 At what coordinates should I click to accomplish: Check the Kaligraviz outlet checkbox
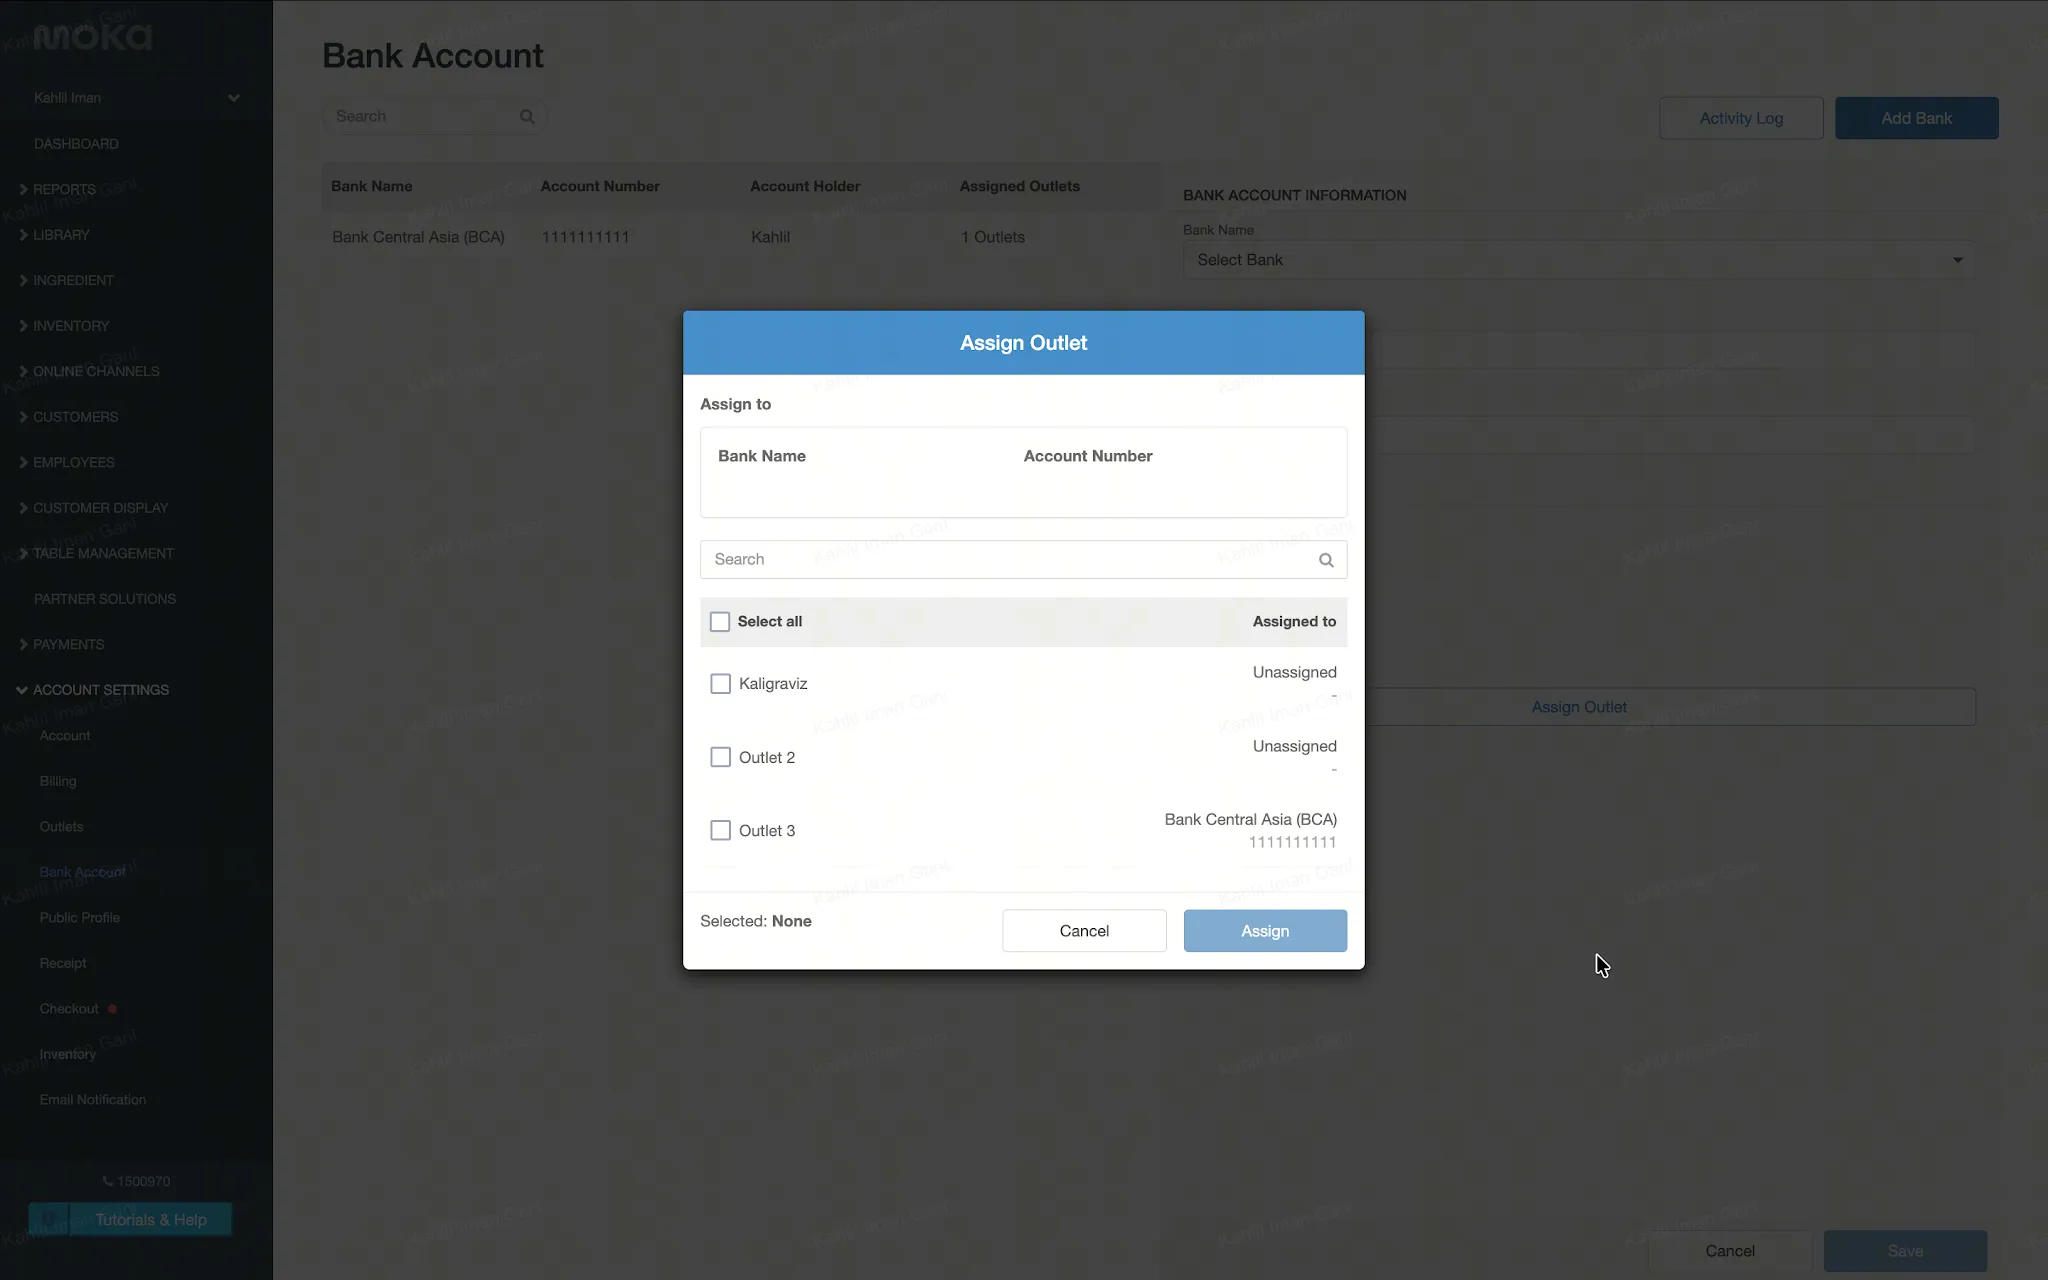click(x=720, y=684)
